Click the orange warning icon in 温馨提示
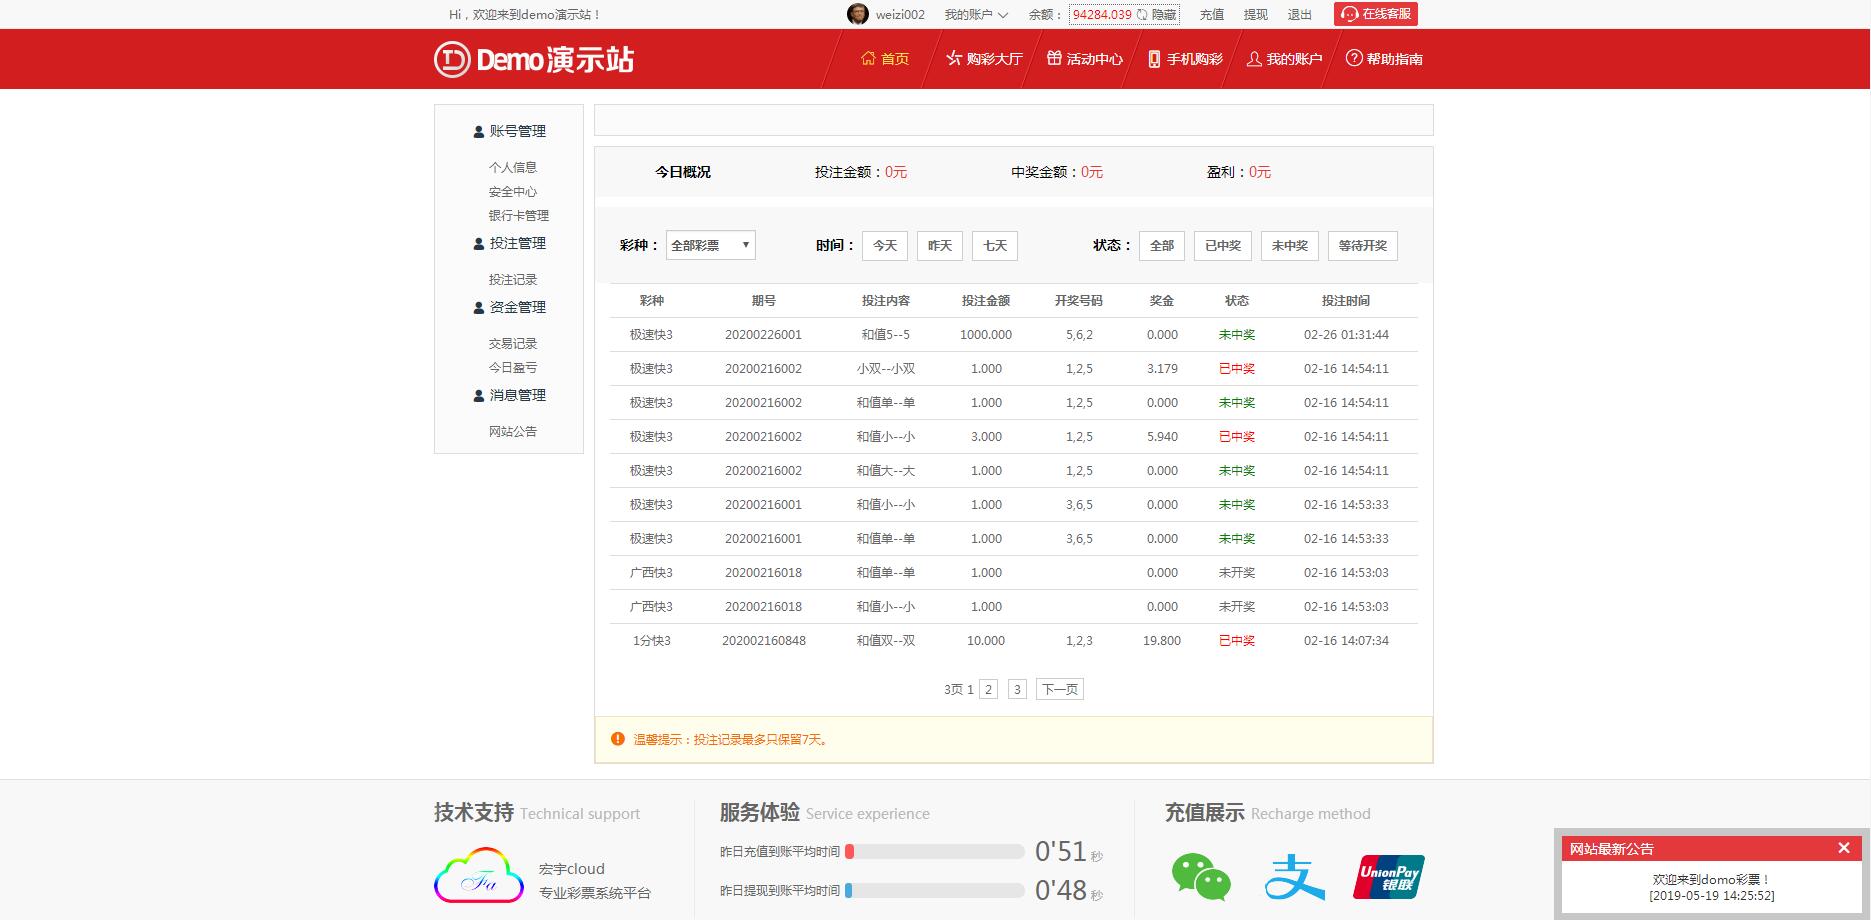The height and width of the screenshot is (920, 1871). tap(617, 739)
